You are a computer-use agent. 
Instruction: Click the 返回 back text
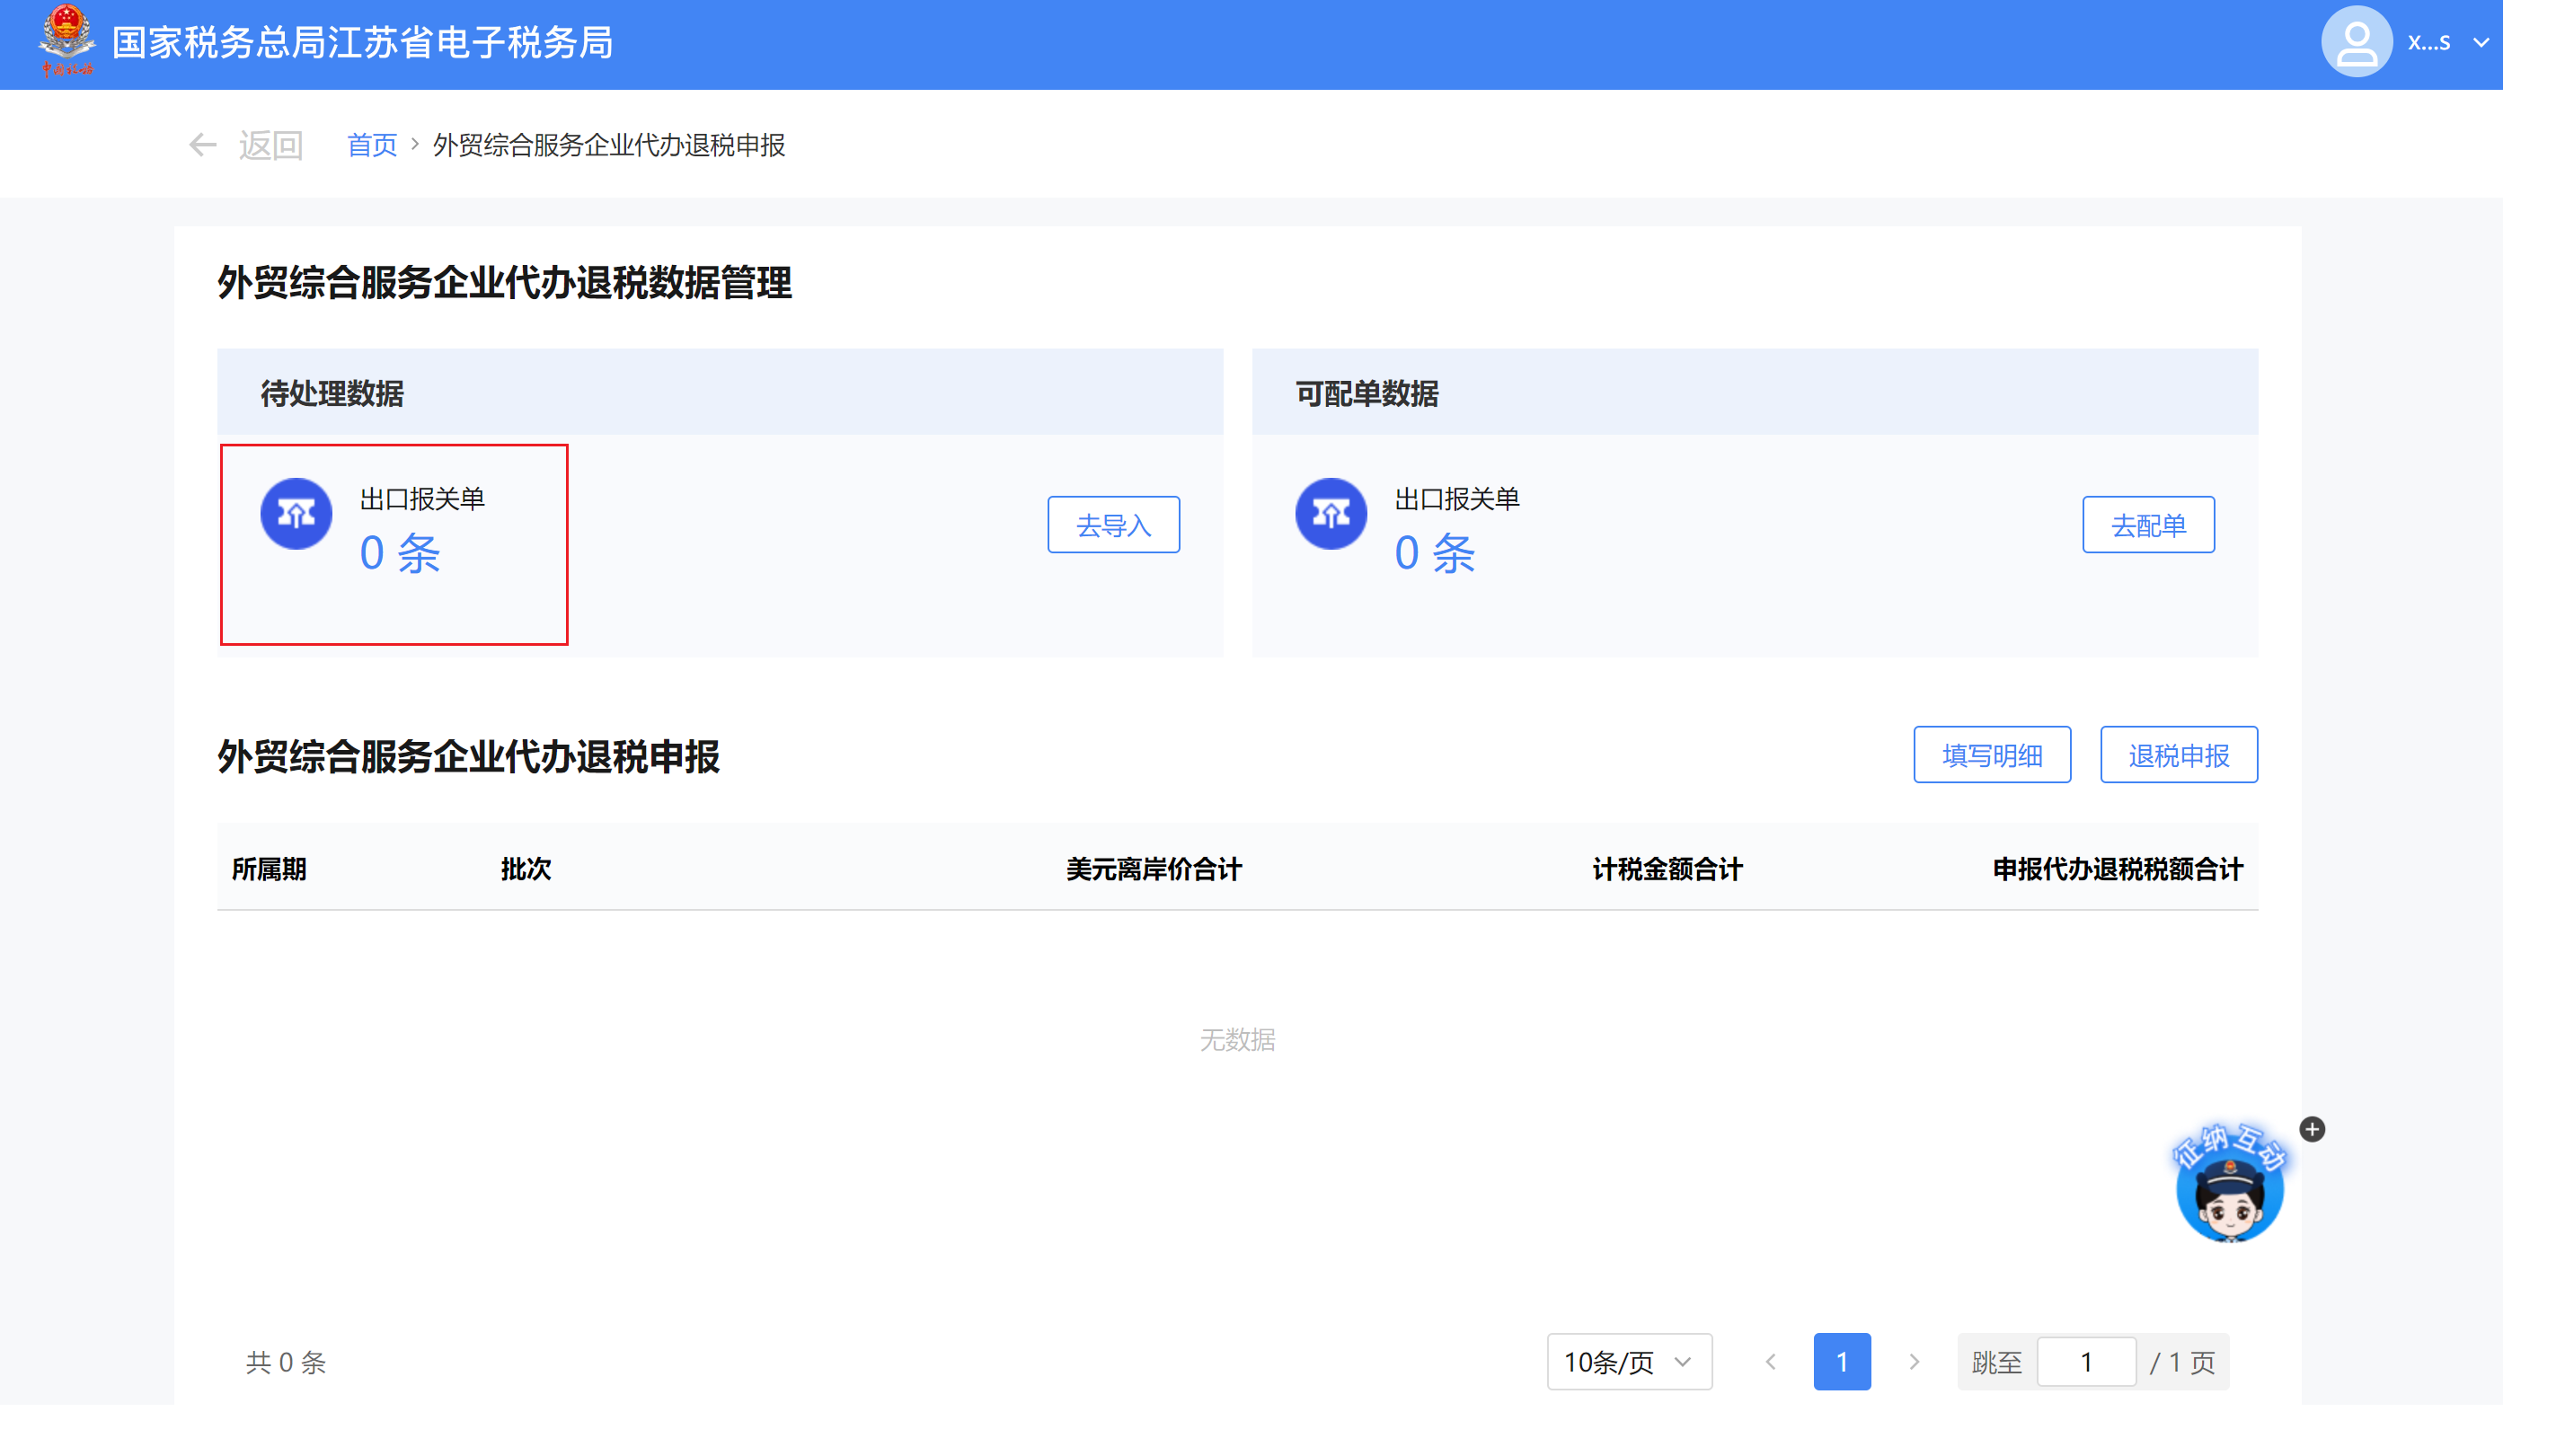tap(270, 146)
